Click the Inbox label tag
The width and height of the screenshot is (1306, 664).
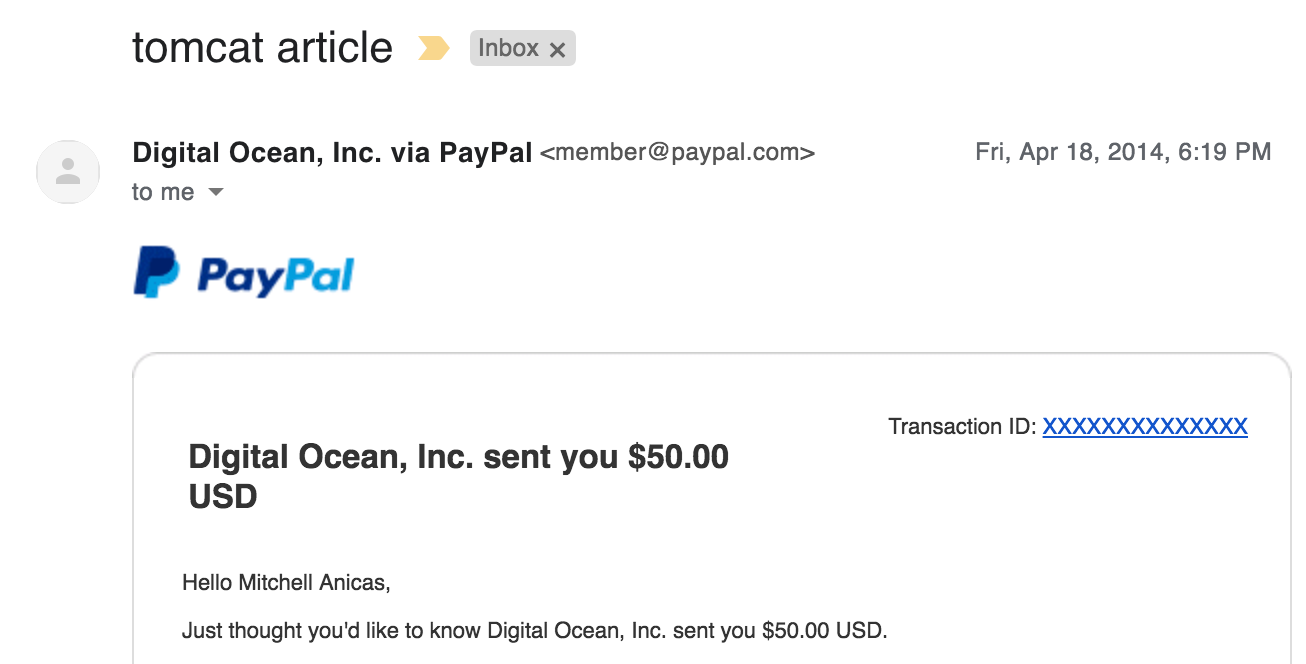click(x=508, y=48)
